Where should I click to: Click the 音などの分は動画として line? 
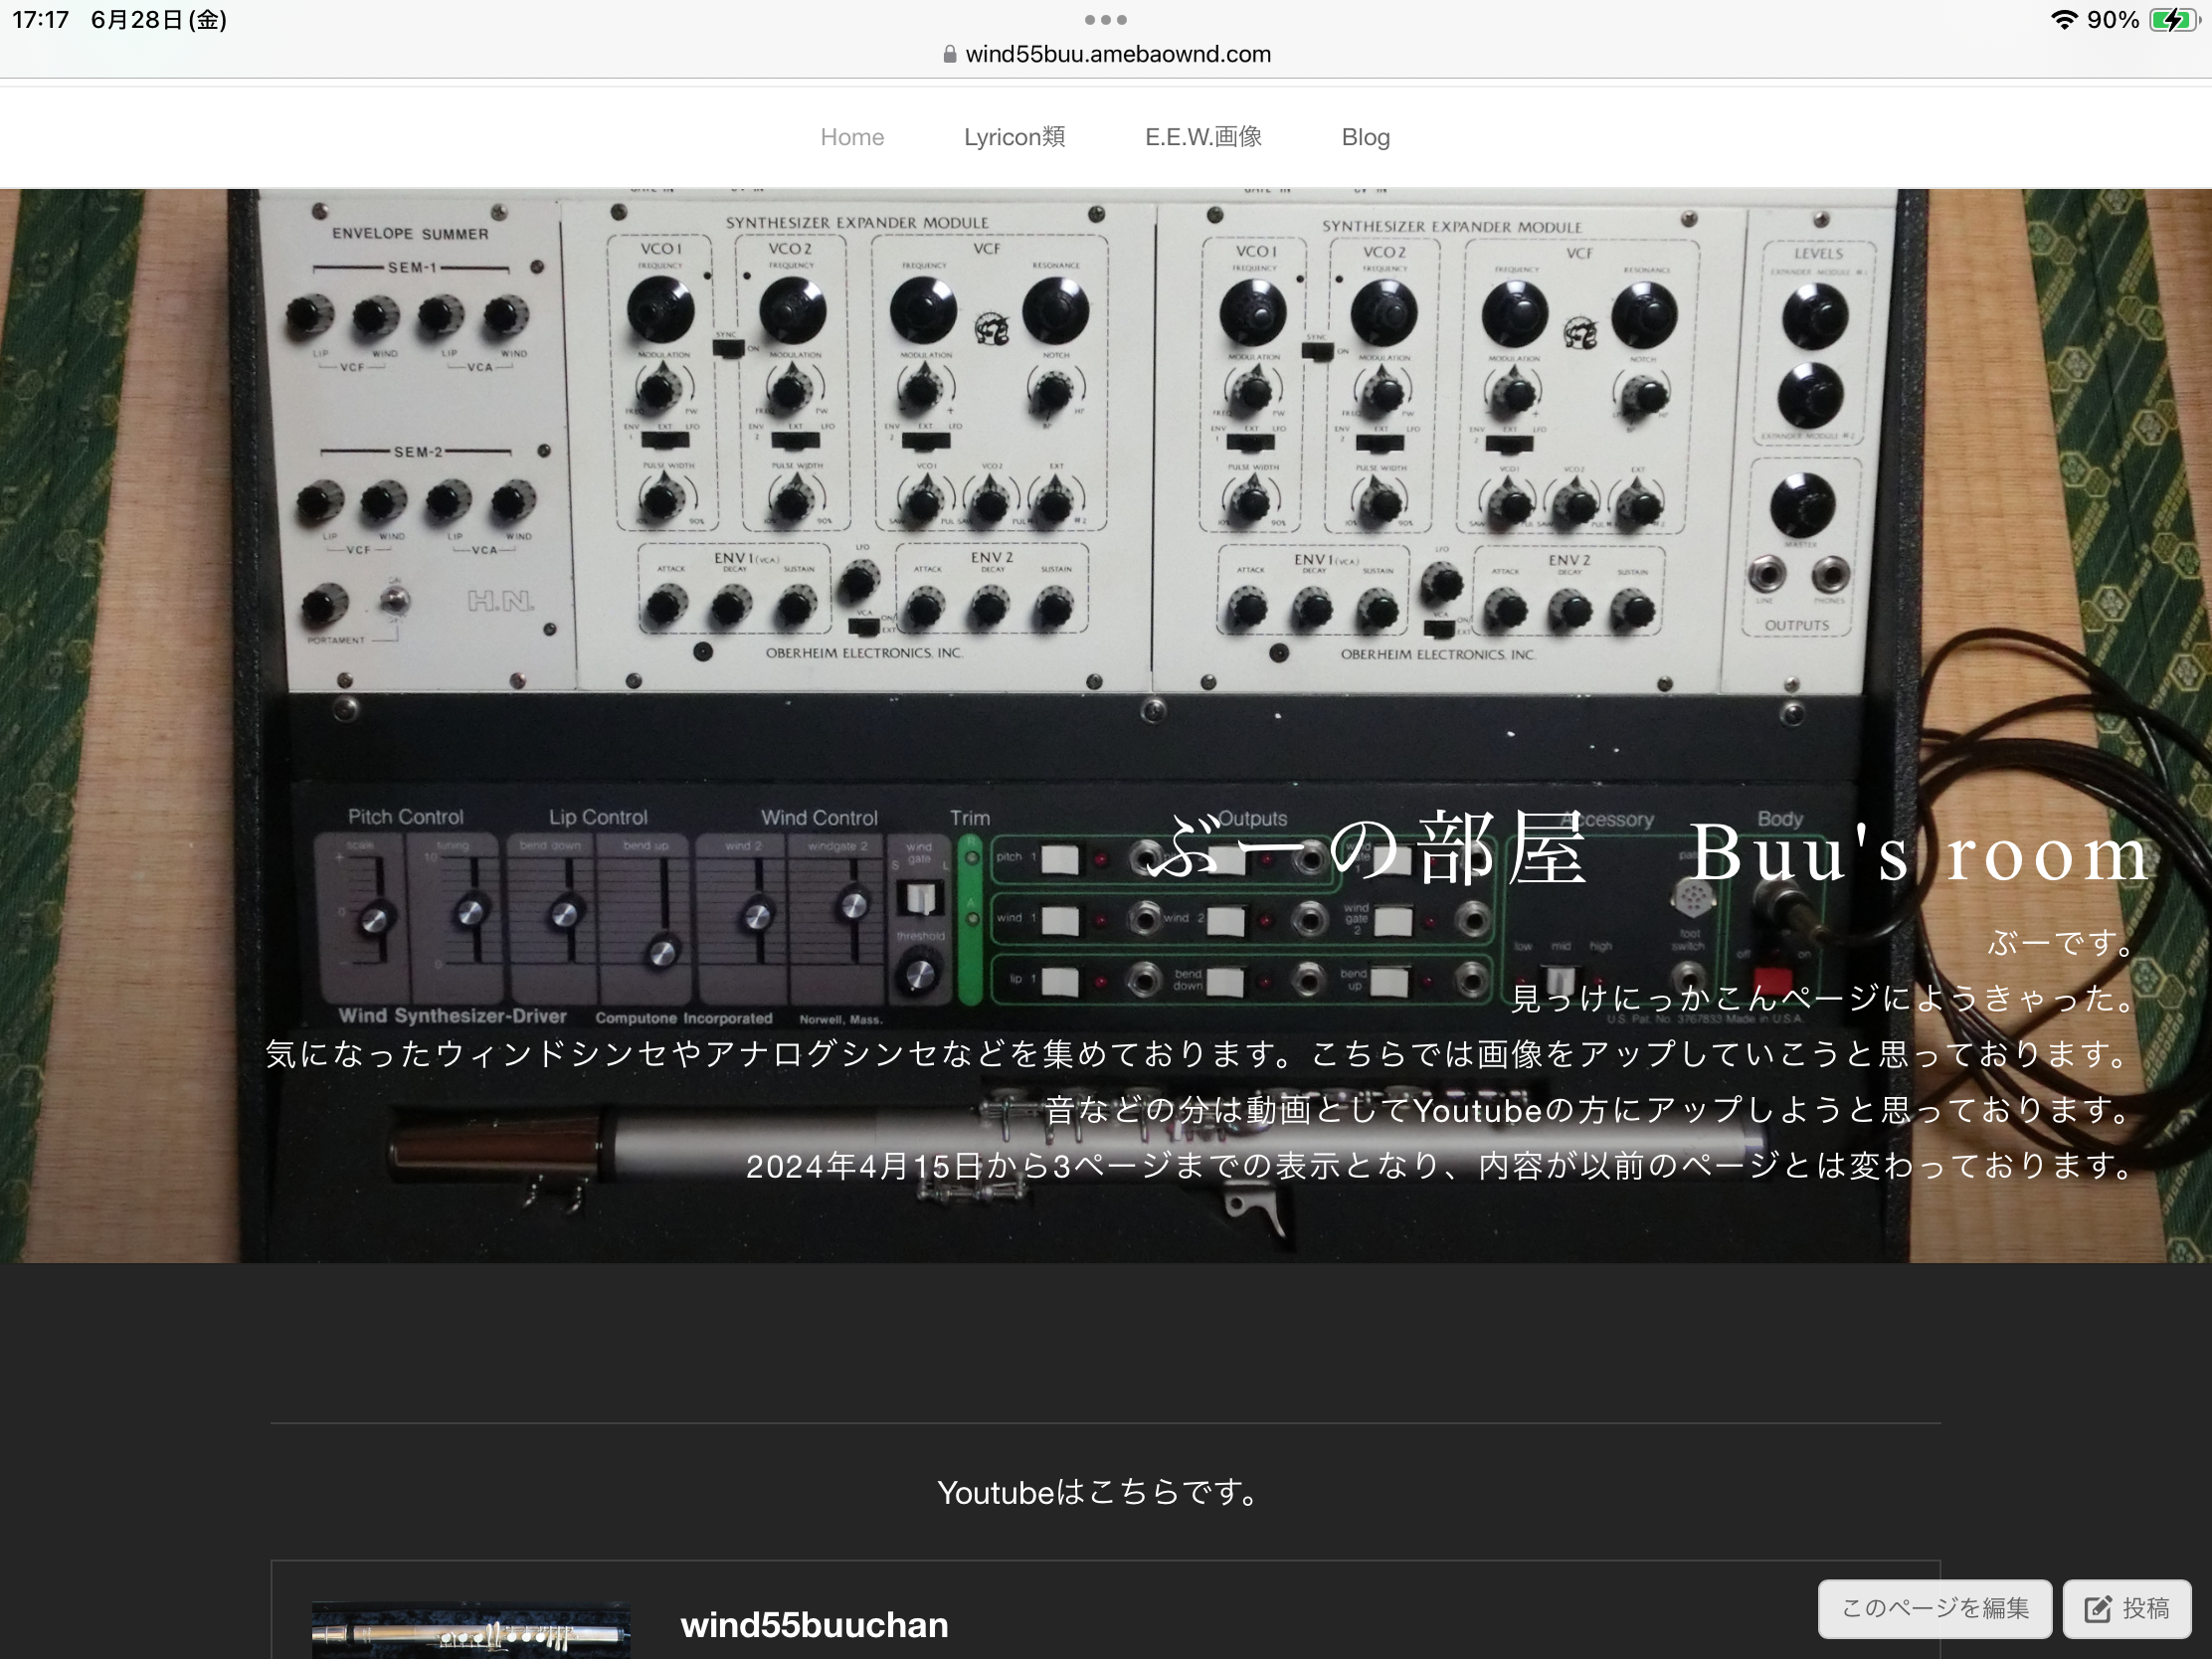pos(1590,1109)
